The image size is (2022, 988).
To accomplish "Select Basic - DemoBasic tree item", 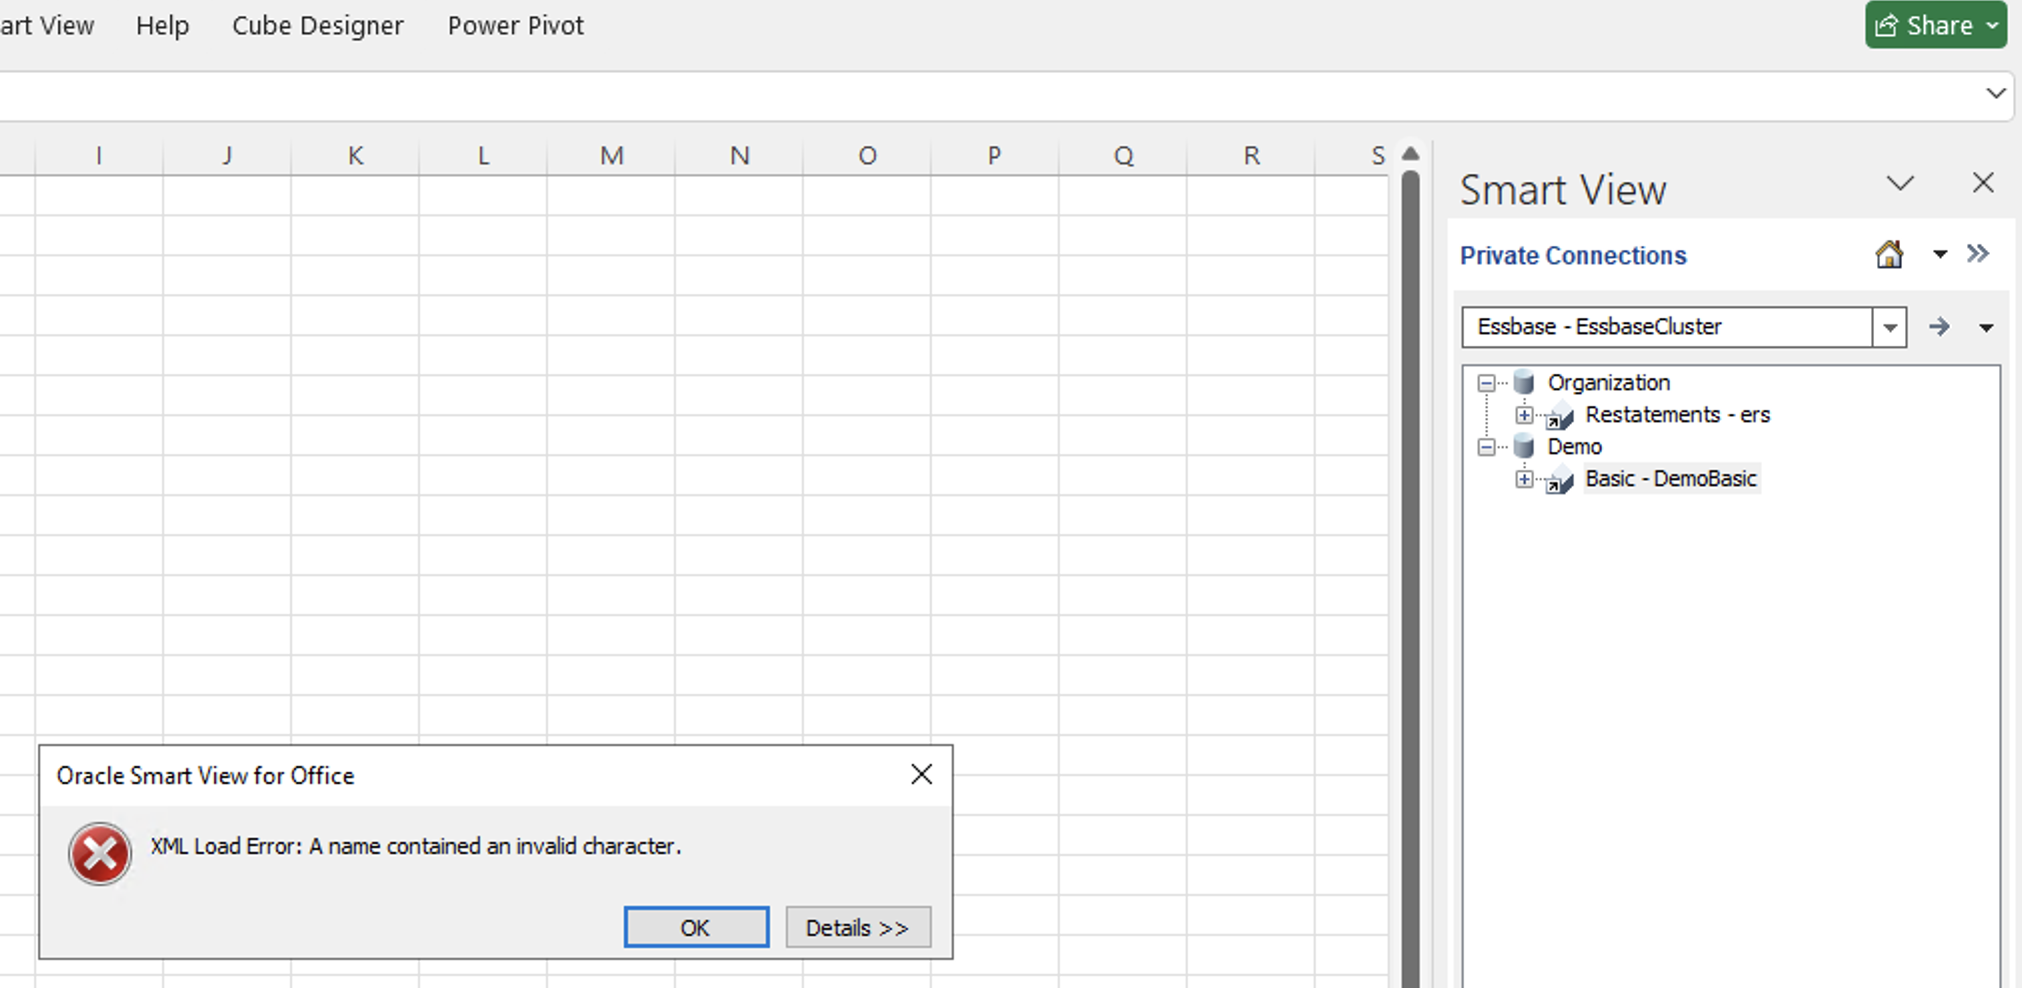I will (x=1670, y=479).
